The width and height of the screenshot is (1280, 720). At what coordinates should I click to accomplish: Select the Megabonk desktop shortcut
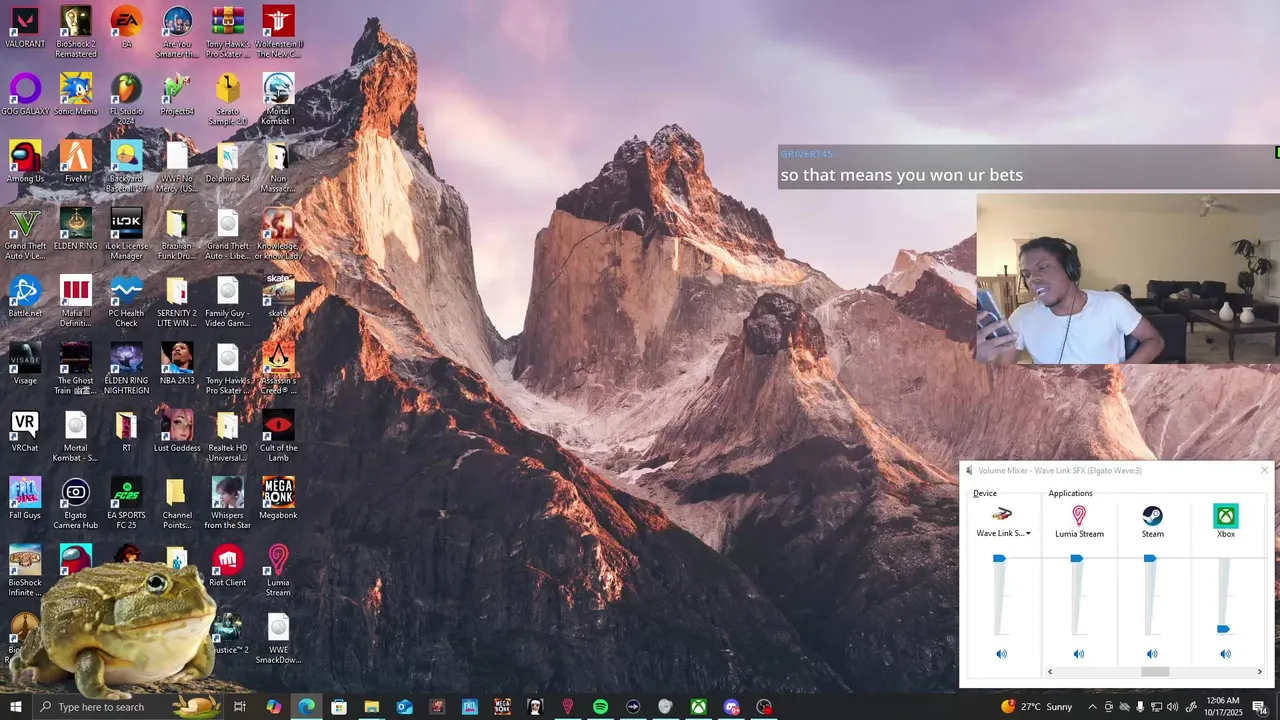278,498
